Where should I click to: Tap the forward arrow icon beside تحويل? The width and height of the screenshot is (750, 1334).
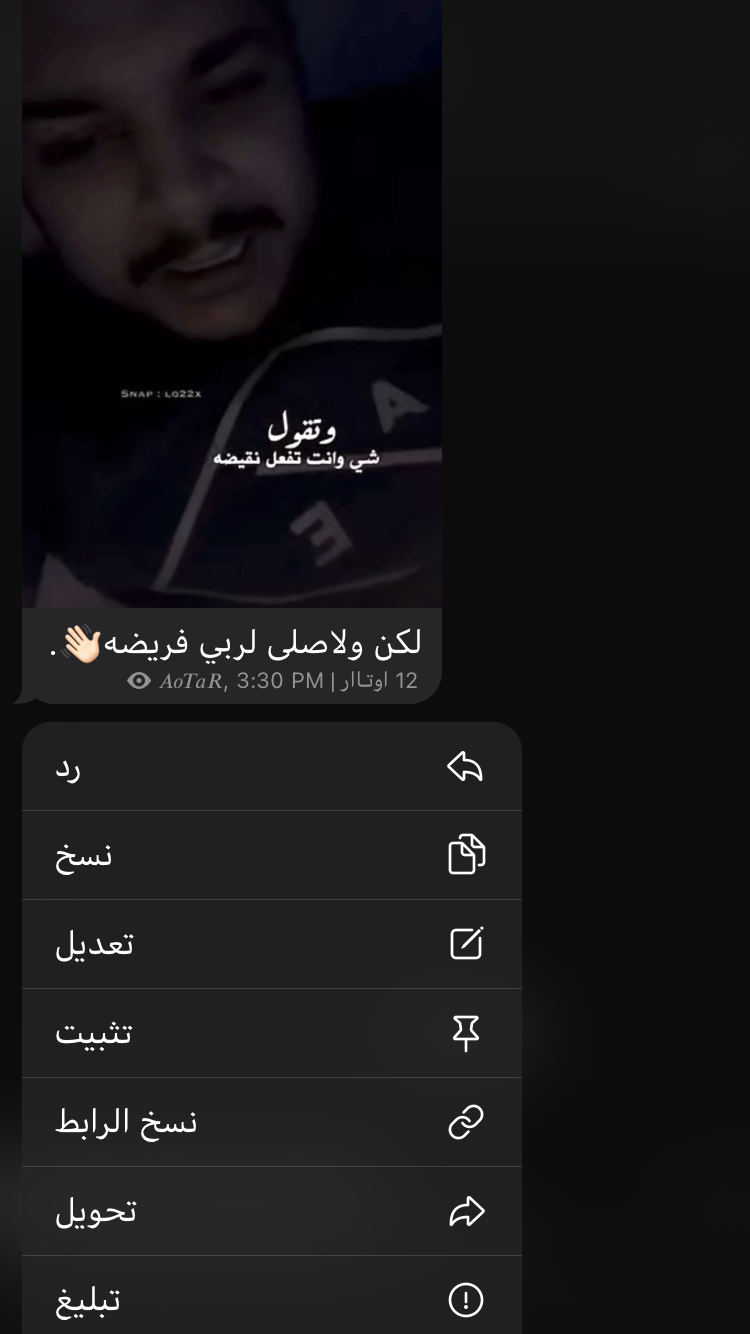[x=466, y=1212]
